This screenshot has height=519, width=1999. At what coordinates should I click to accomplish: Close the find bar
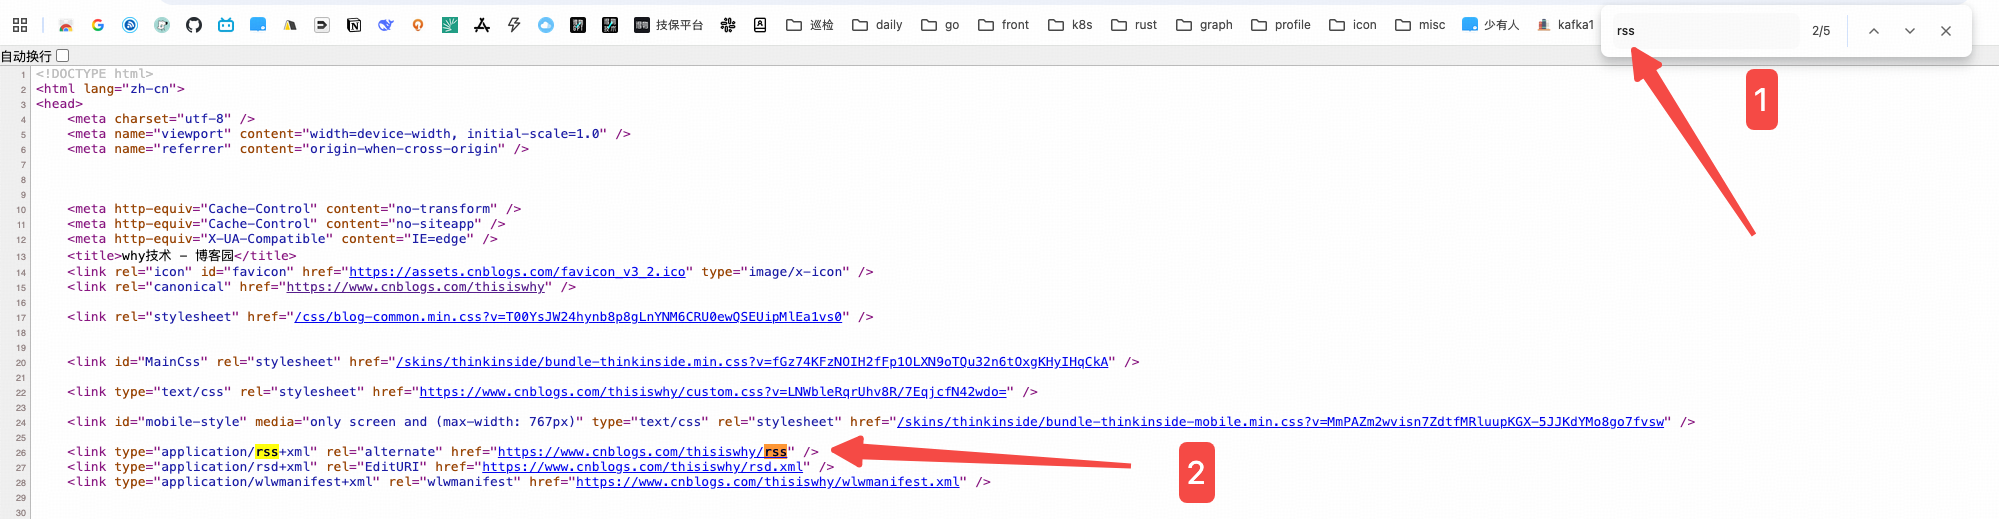click(x=1946, y=31)
